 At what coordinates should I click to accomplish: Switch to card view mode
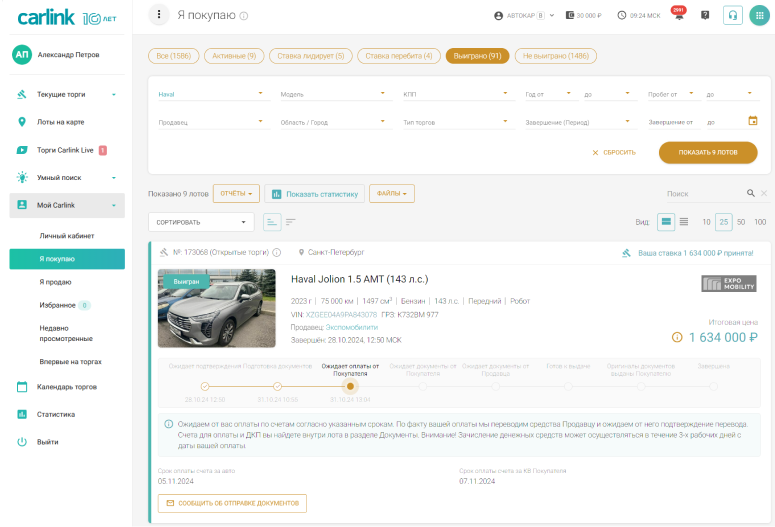point(666,222)
